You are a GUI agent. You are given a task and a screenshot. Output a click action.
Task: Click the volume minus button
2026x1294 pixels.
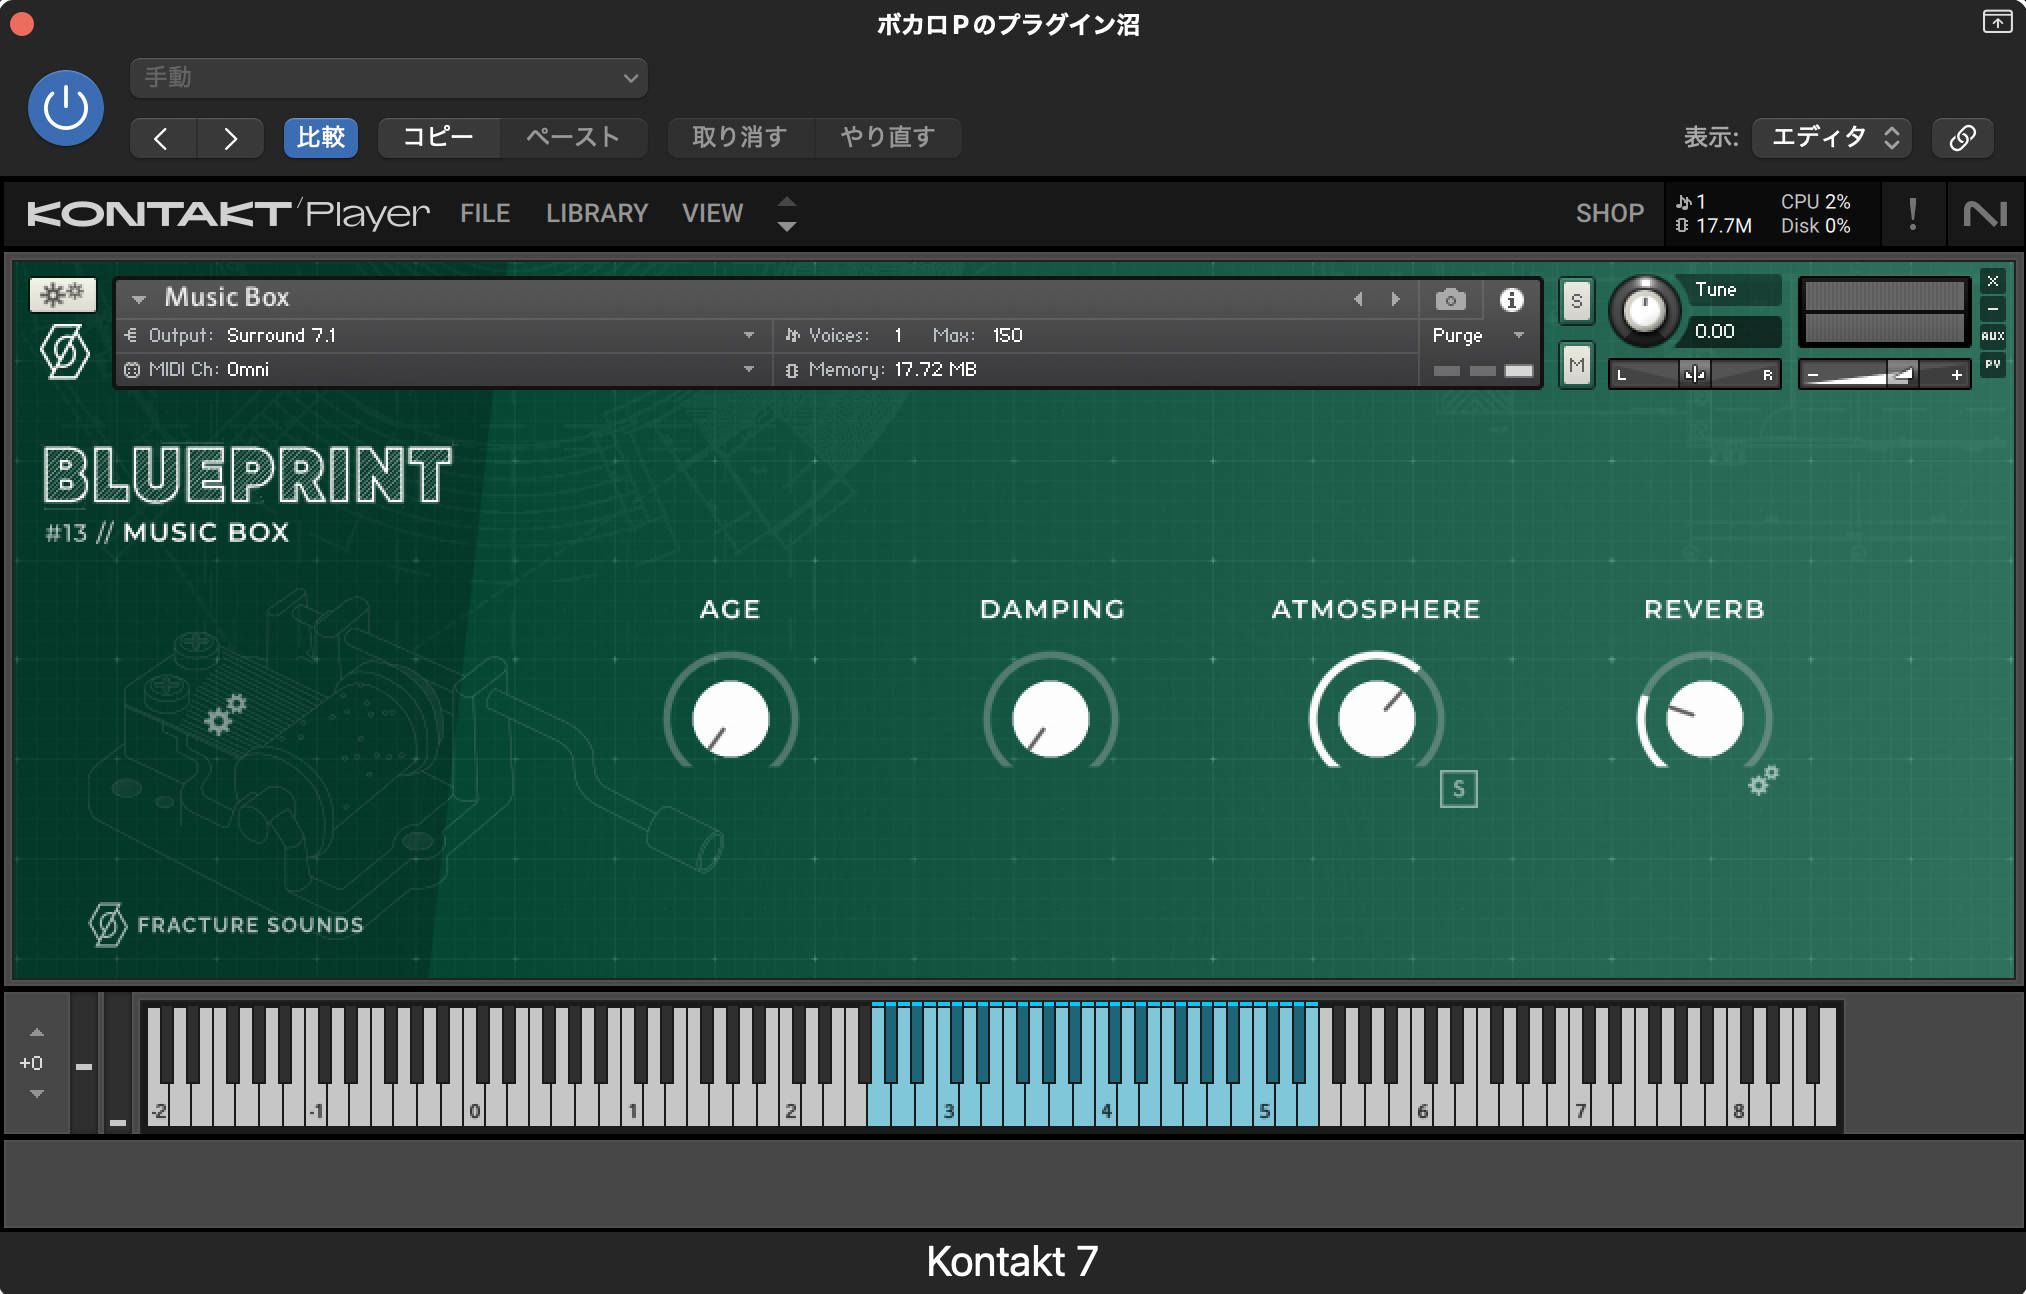(1813, 375)
